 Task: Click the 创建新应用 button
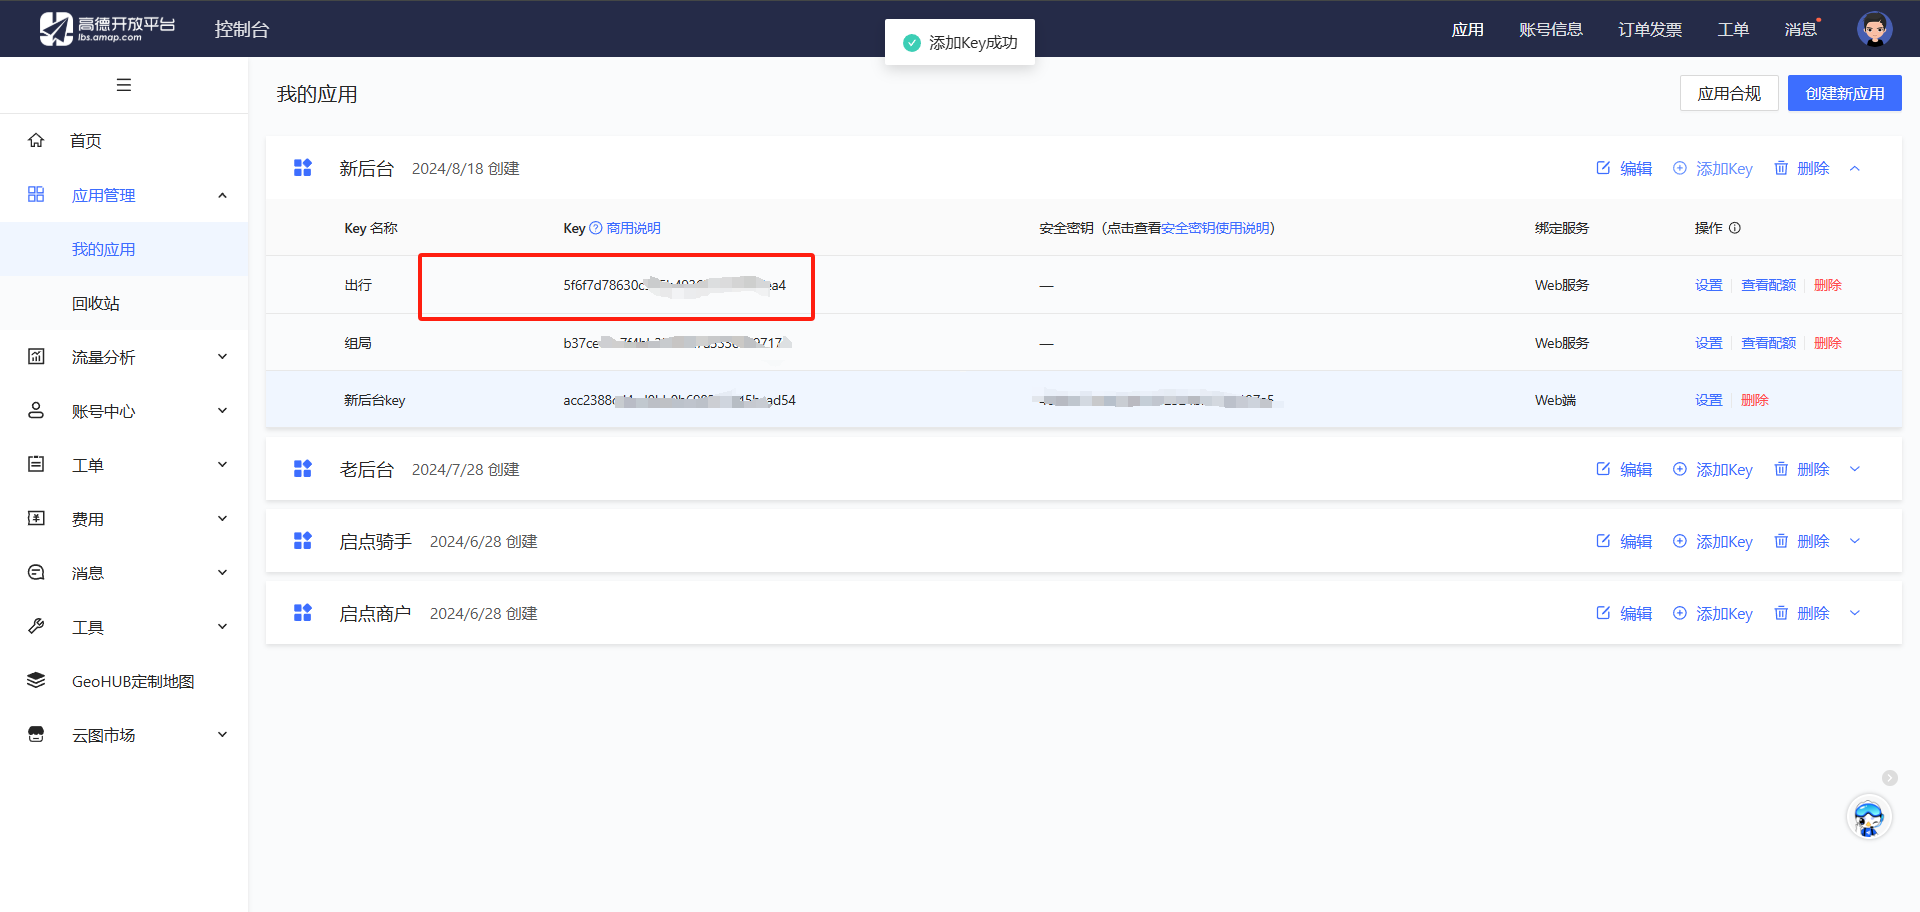[1844, 94]
